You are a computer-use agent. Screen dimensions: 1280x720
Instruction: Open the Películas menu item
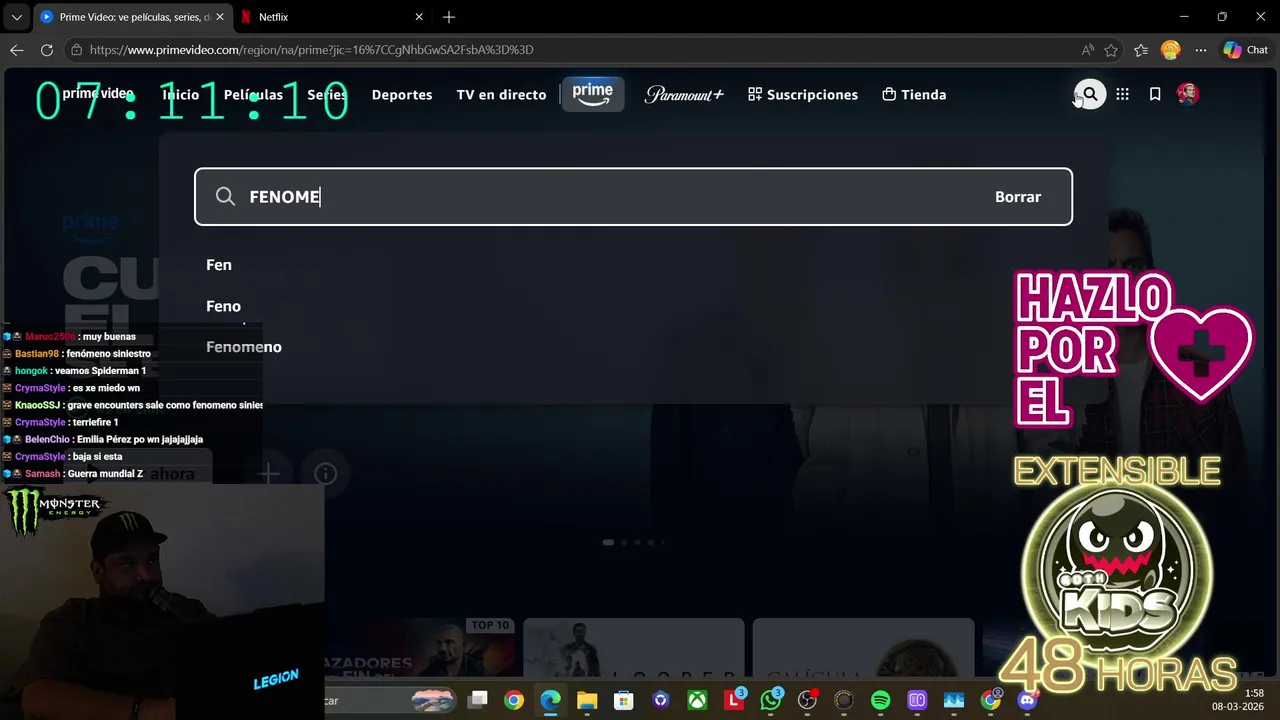[253, 94]
